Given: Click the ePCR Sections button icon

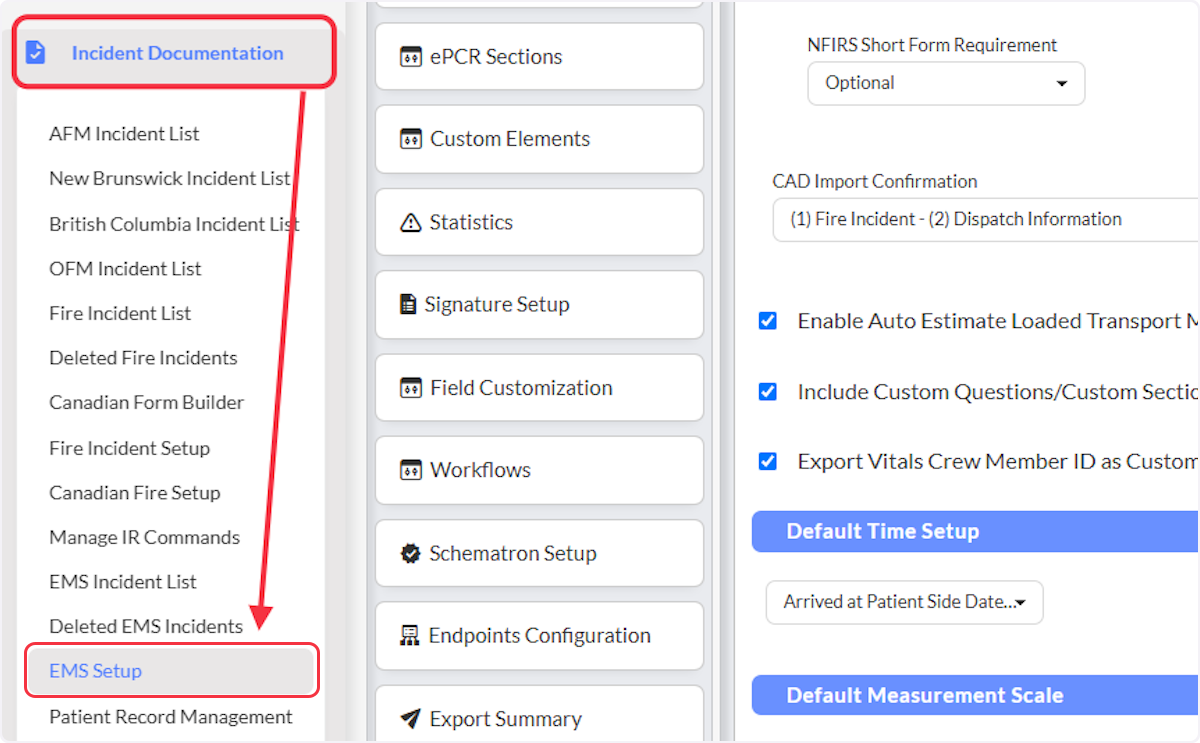Looking at the screenshot, I should (411, 57).
